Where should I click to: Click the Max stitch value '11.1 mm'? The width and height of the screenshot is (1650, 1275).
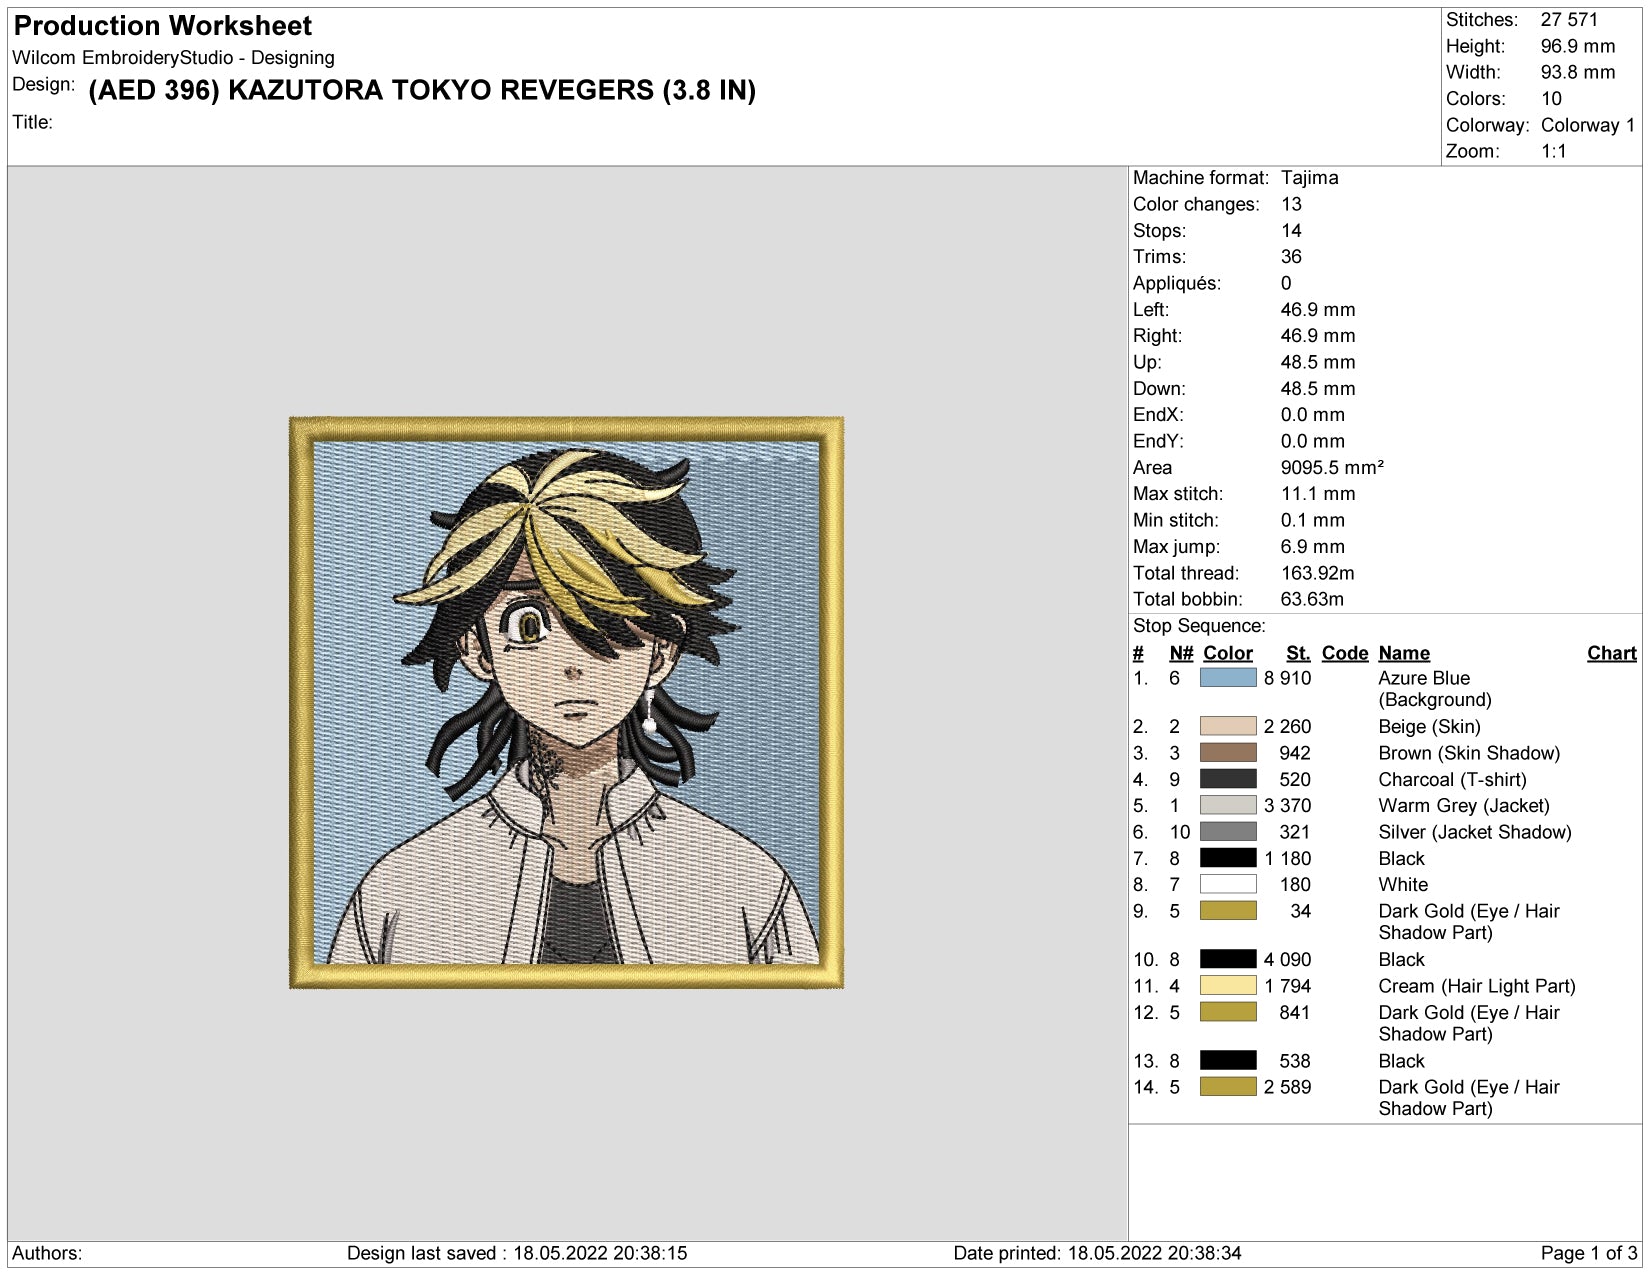click(x=1318, y=494)
